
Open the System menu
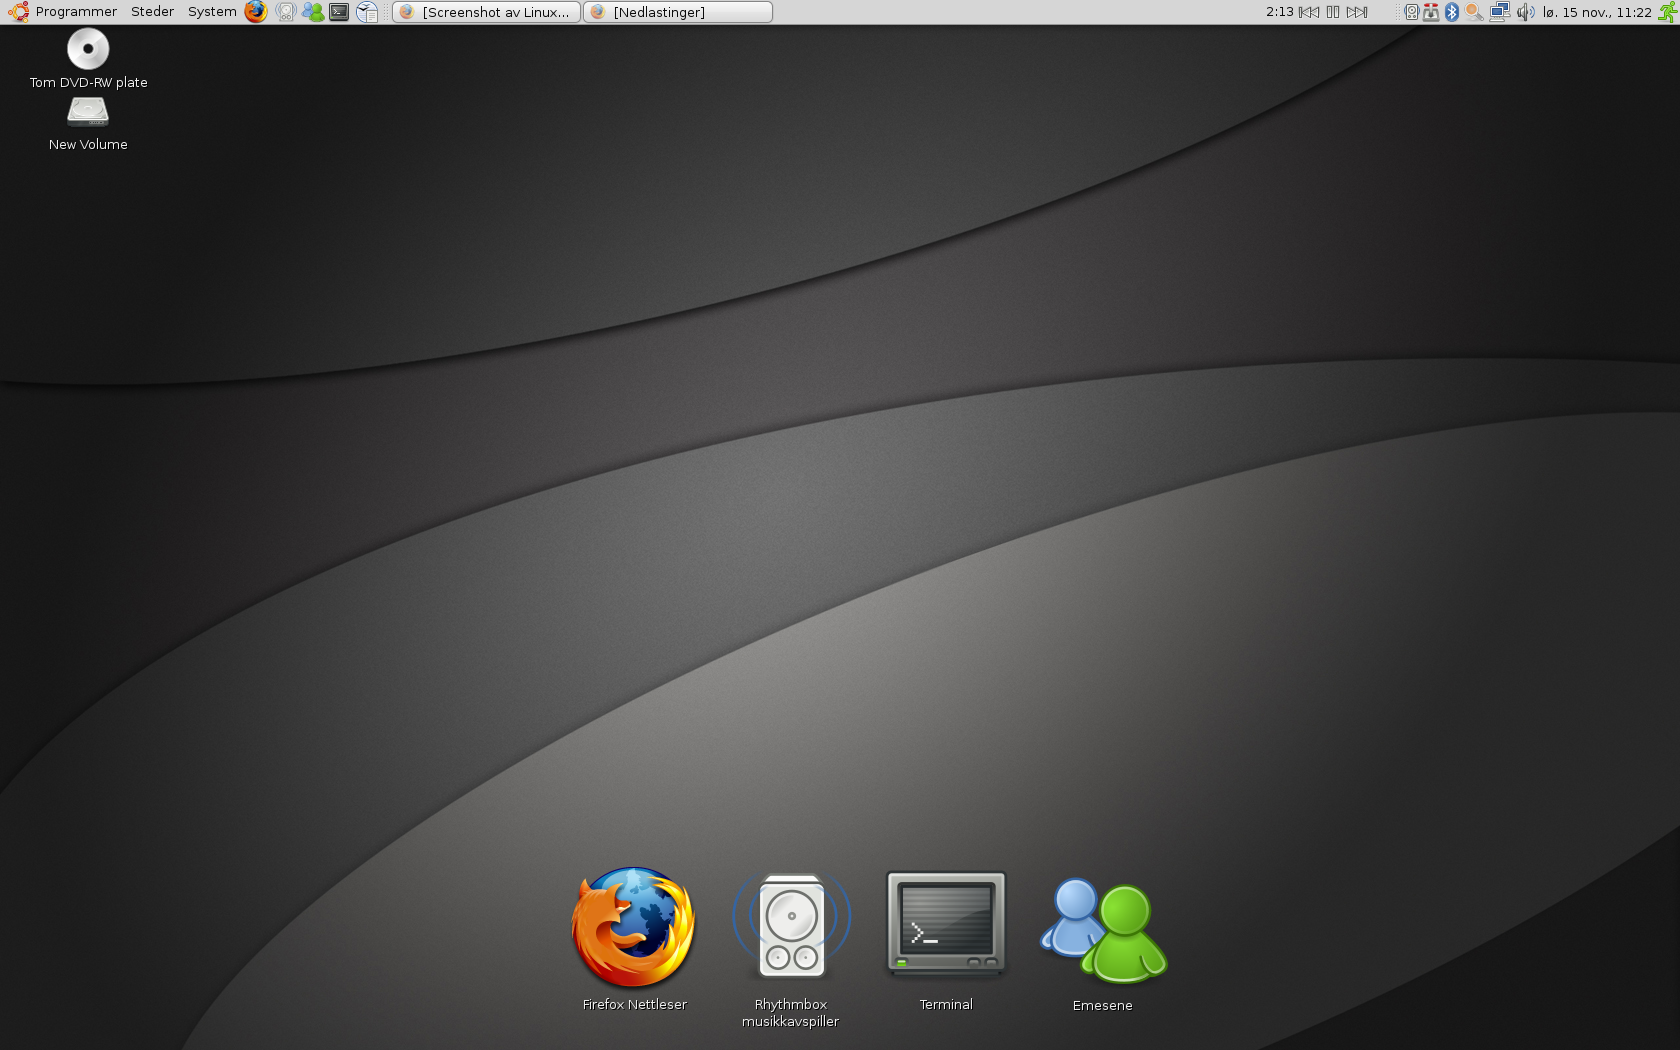pos(212,12)
